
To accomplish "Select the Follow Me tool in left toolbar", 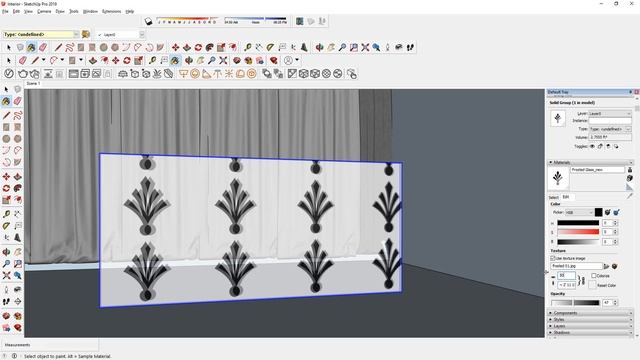I will (x=18, y=188).
